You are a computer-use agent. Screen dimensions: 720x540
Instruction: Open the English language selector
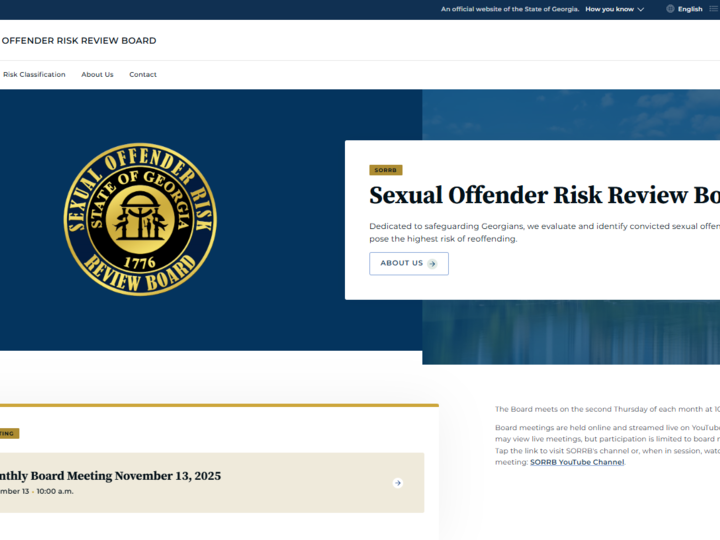pyautogui.click(x=690, y=9)
